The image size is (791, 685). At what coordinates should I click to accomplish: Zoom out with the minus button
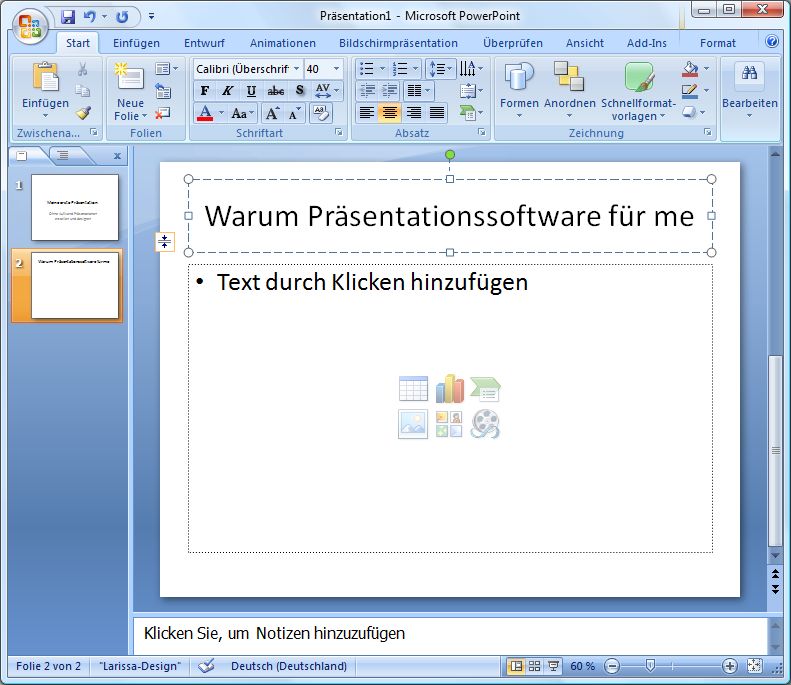(612, 666)
